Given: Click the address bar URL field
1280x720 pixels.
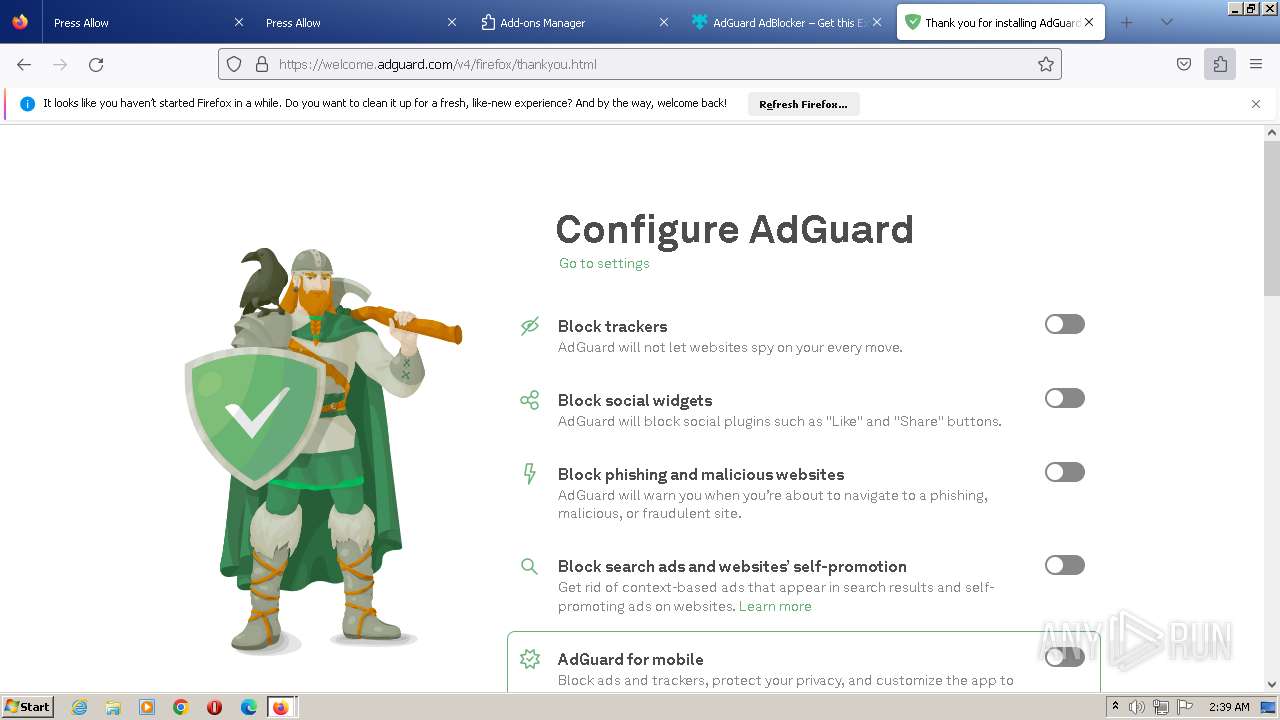Looking at the screenshot, I should click(640, 64).
